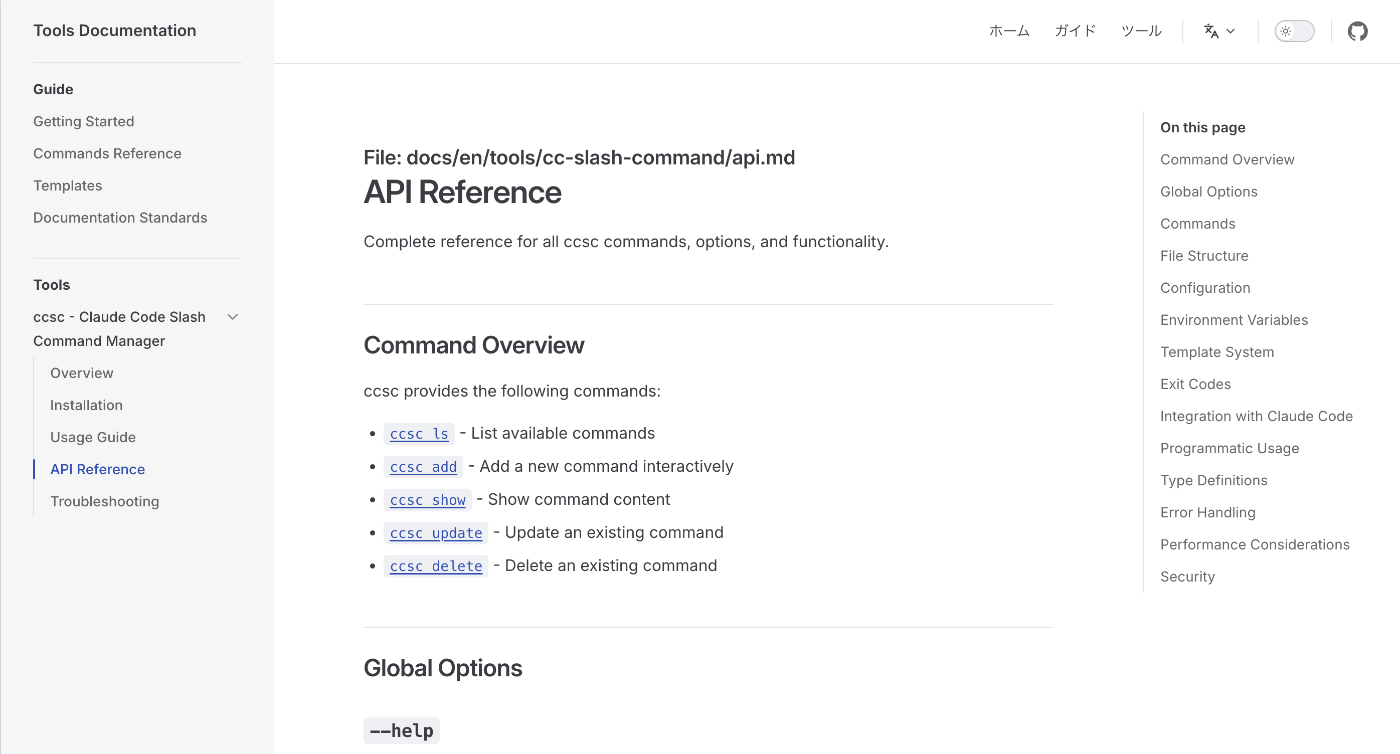The image size is (1400, 754).
Task: Open Getting Started in the Guide section
Action: [84, 121]
